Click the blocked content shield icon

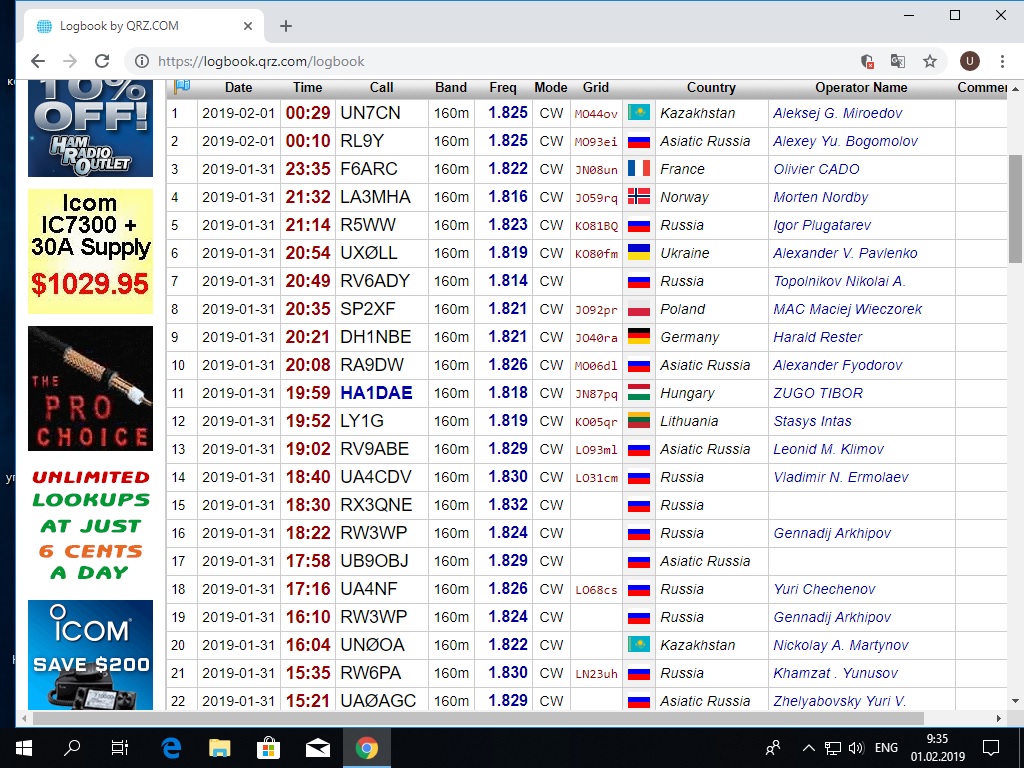(867, 61)
